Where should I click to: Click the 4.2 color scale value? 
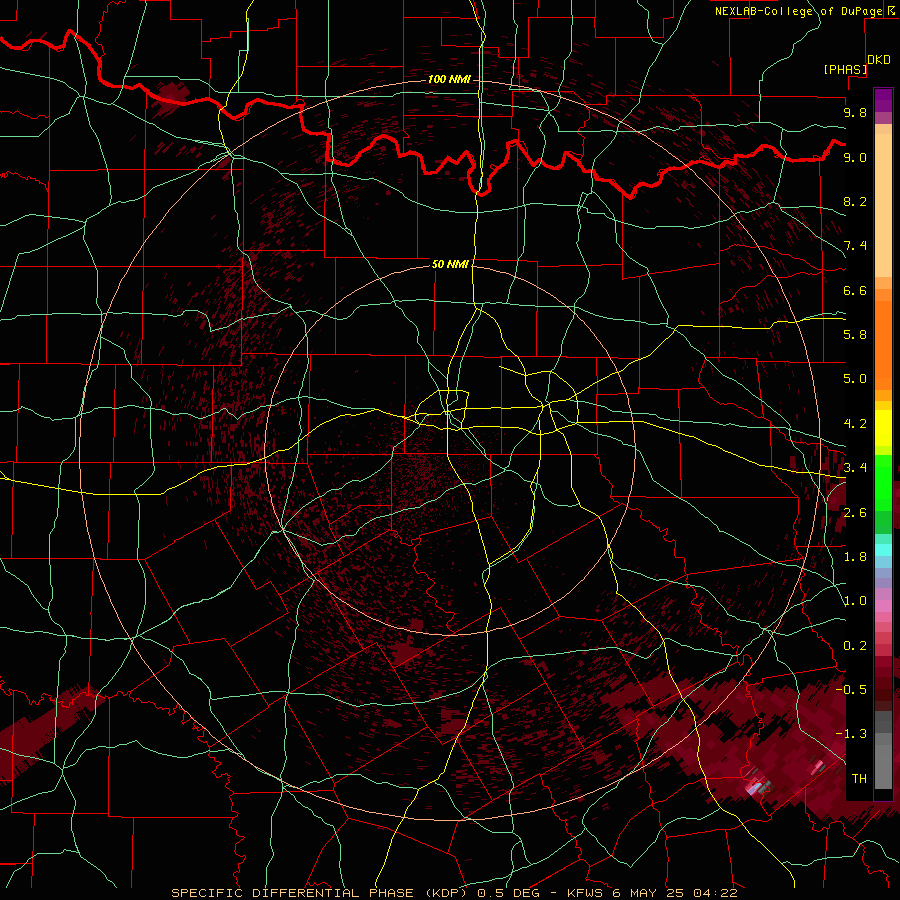855,424
